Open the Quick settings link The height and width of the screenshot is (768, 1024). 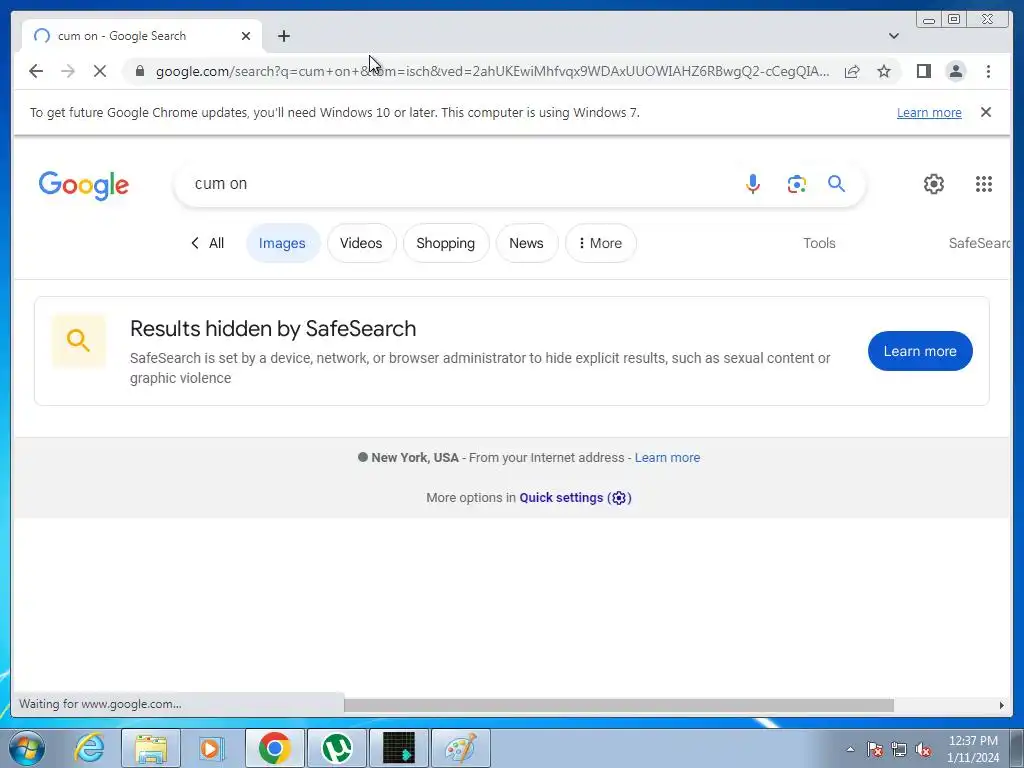click(x=575, y=498)
